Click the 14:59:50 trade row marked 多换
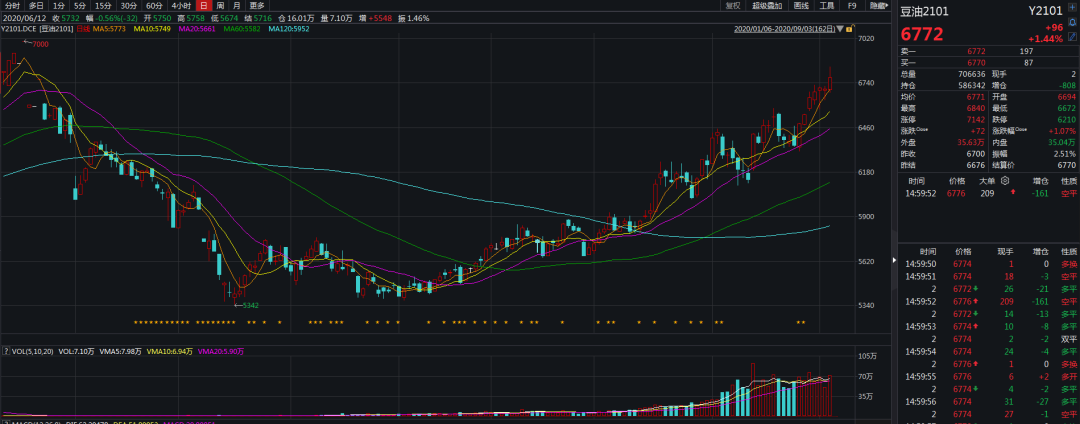1080x424 pixels. [x=988, y=264]
